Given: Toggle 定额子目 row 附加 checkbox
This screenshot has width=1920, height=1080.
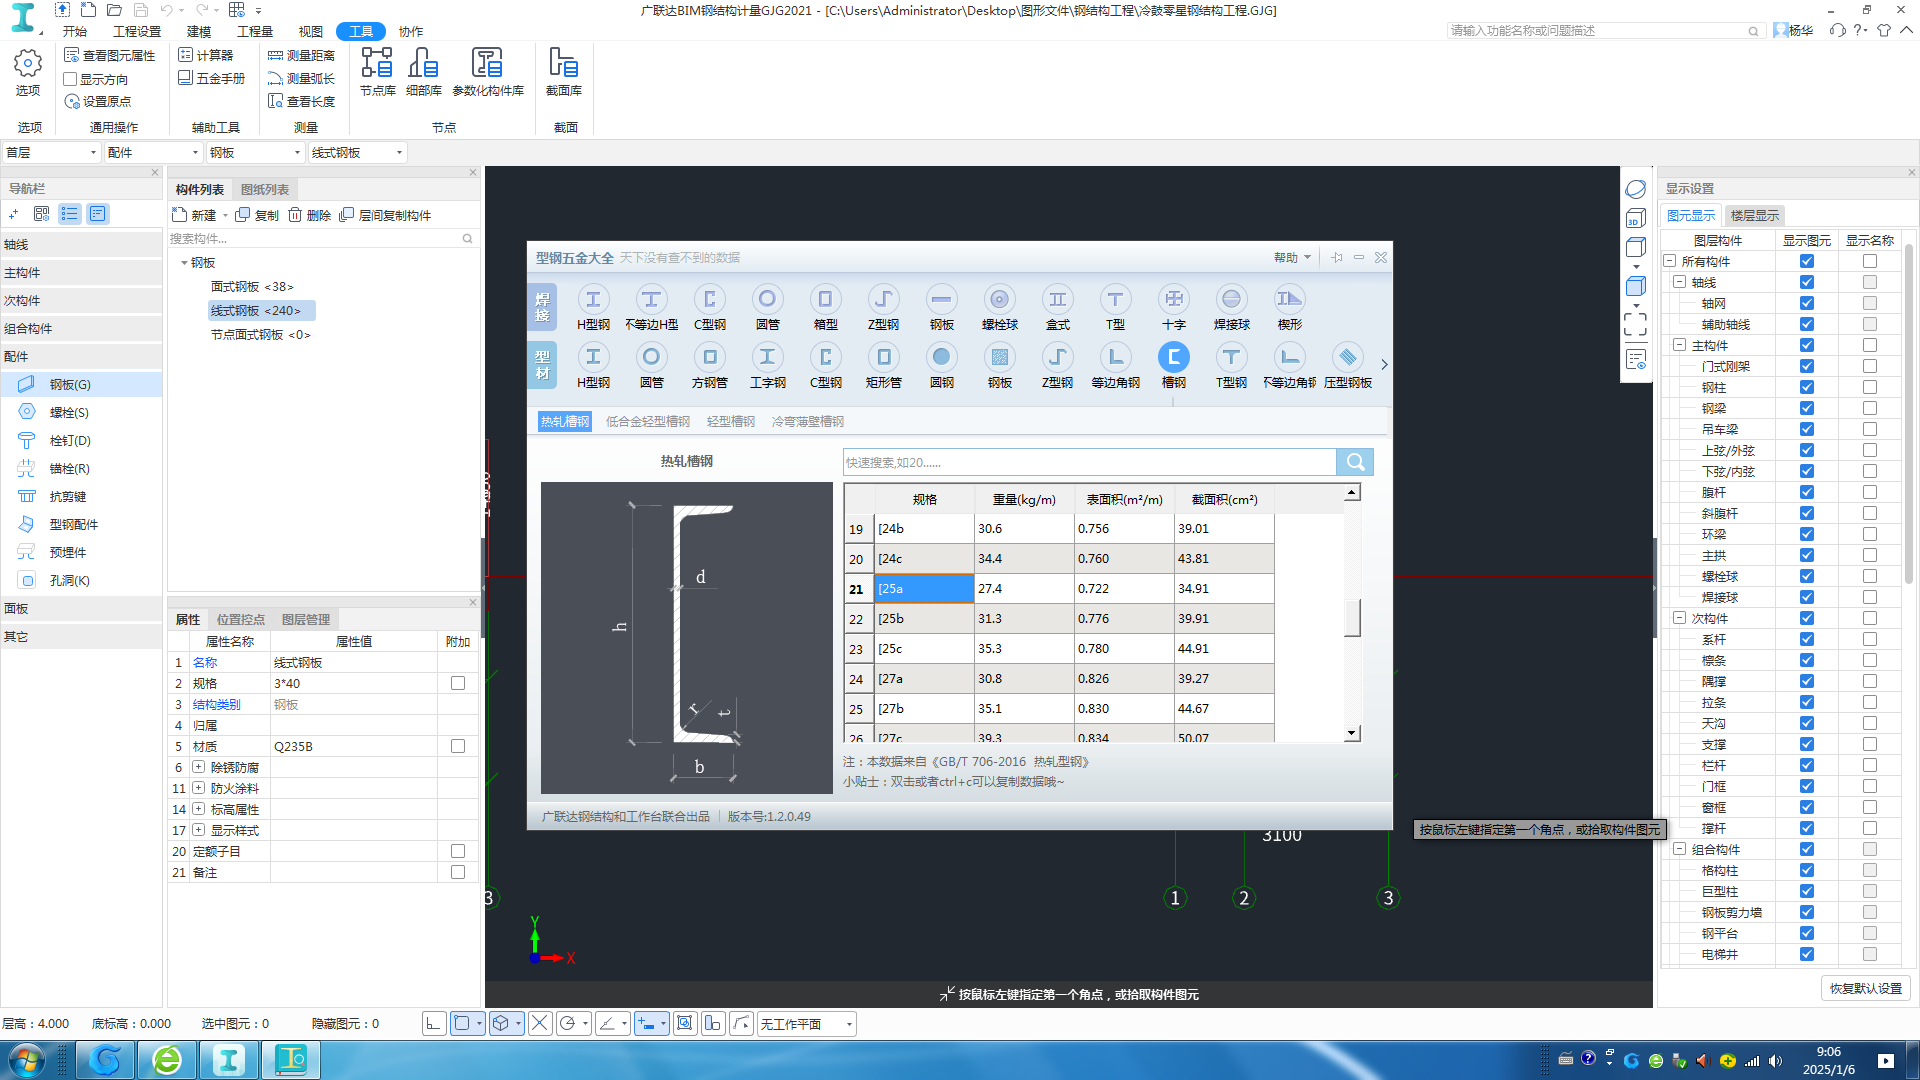Looking at the screenshot, I should 458,851.
